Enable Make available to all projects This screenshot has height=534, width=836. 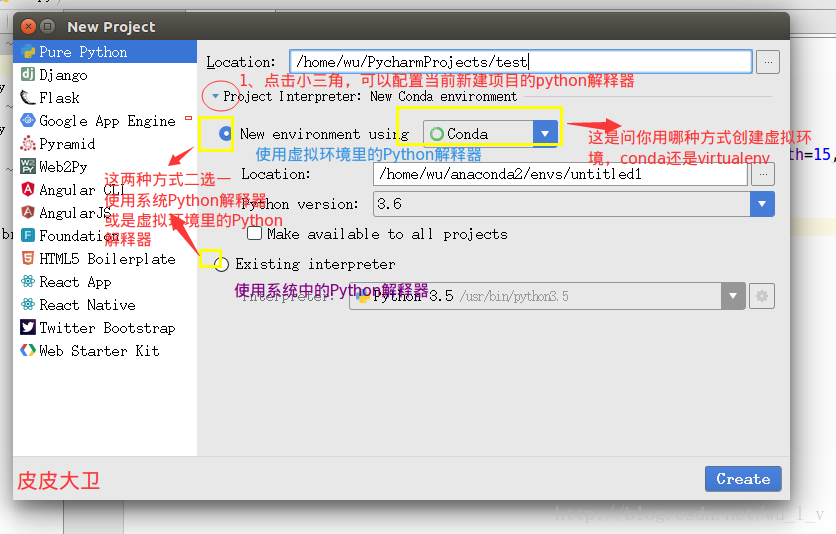[254, 233]
